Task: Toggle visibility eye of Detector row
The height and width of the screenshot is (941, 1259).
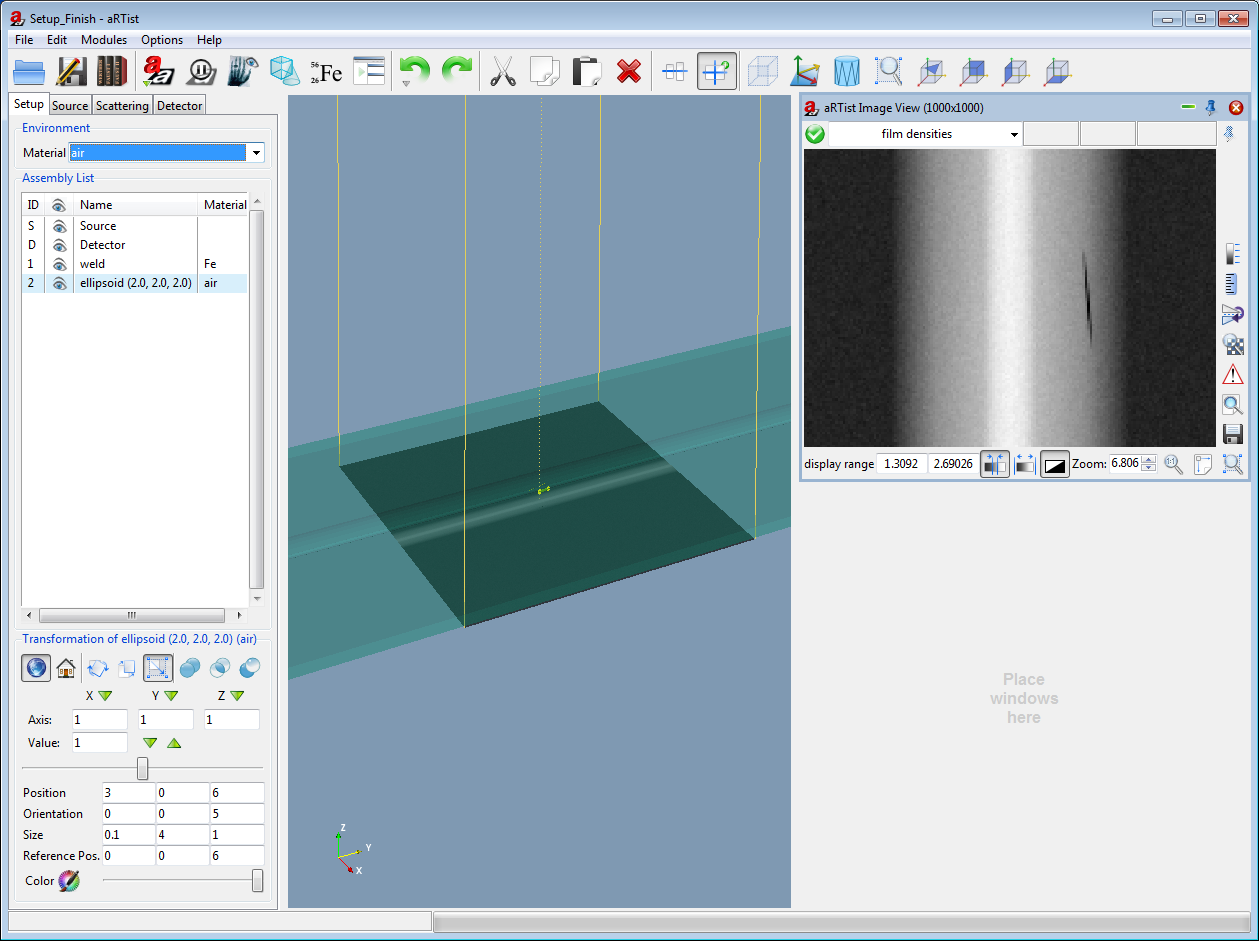Action: pyautogui.click(x=59, y=245)
